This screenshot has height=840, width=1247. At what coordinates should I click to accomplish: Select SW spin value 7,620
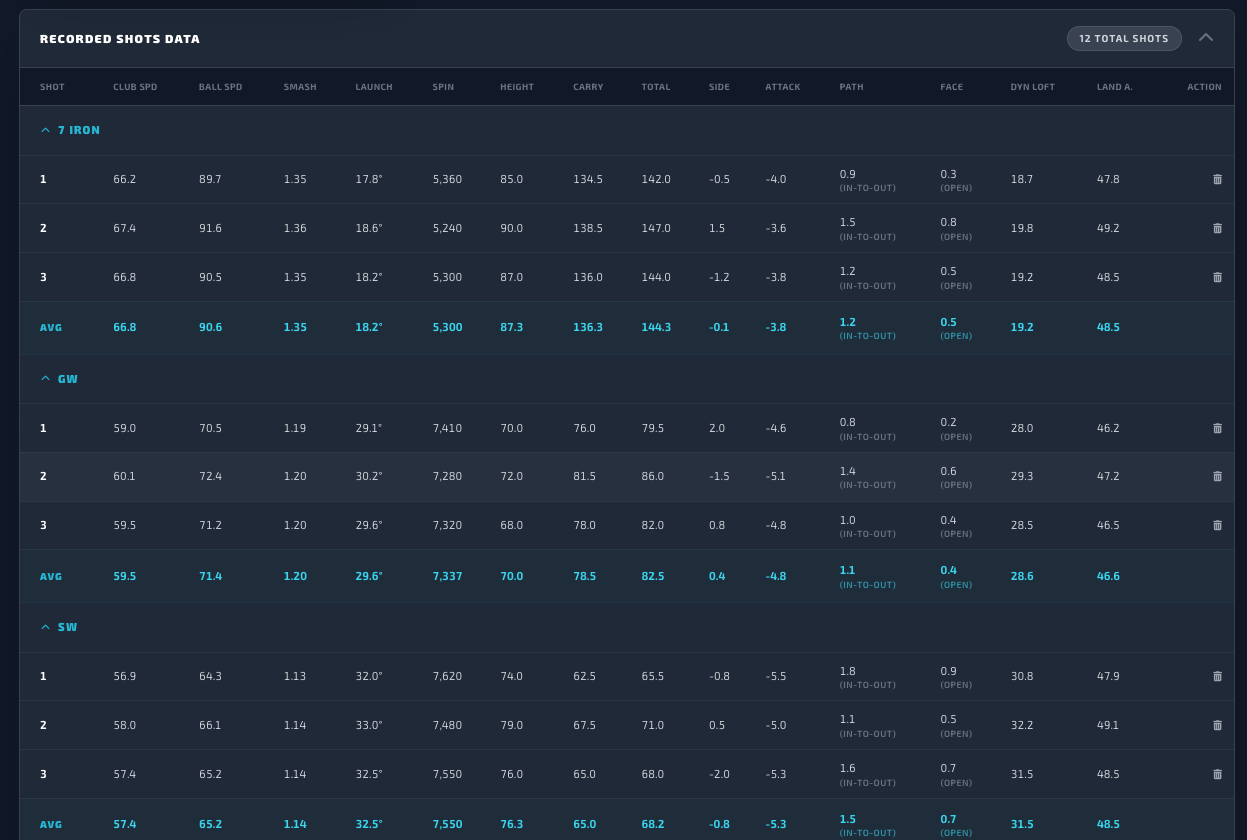(447, 676)
